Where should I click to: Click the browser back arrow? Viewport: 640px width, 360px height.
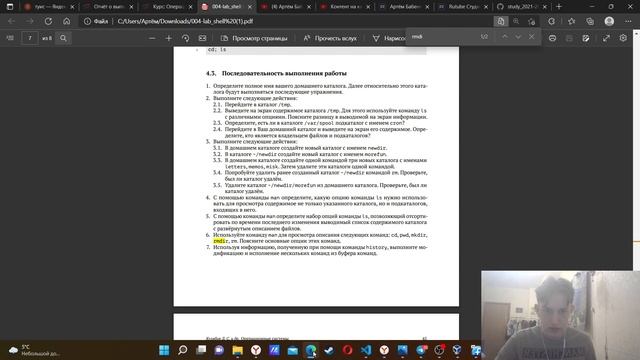[11, 21]
